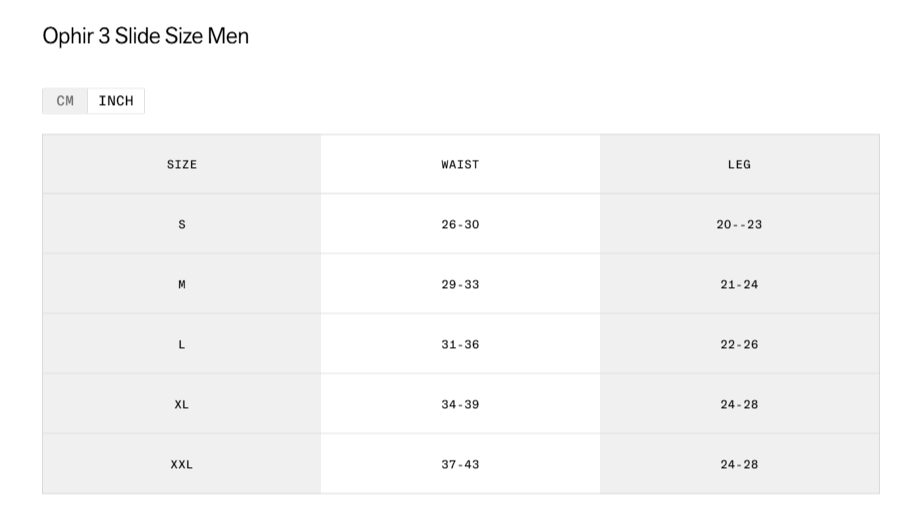Click waist value 26-30
Viewport: 922px width, 527px height.
(x=460, y=224)
